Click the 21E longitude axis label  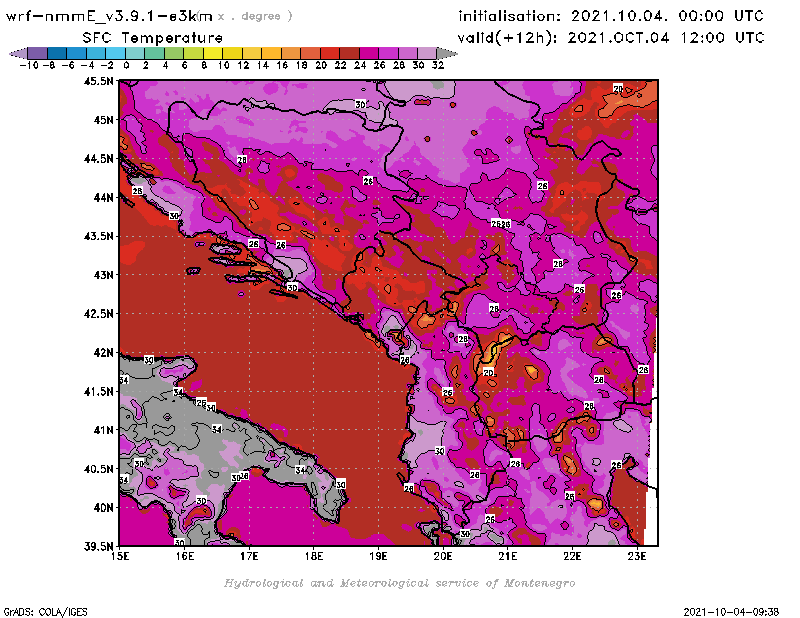508,556
